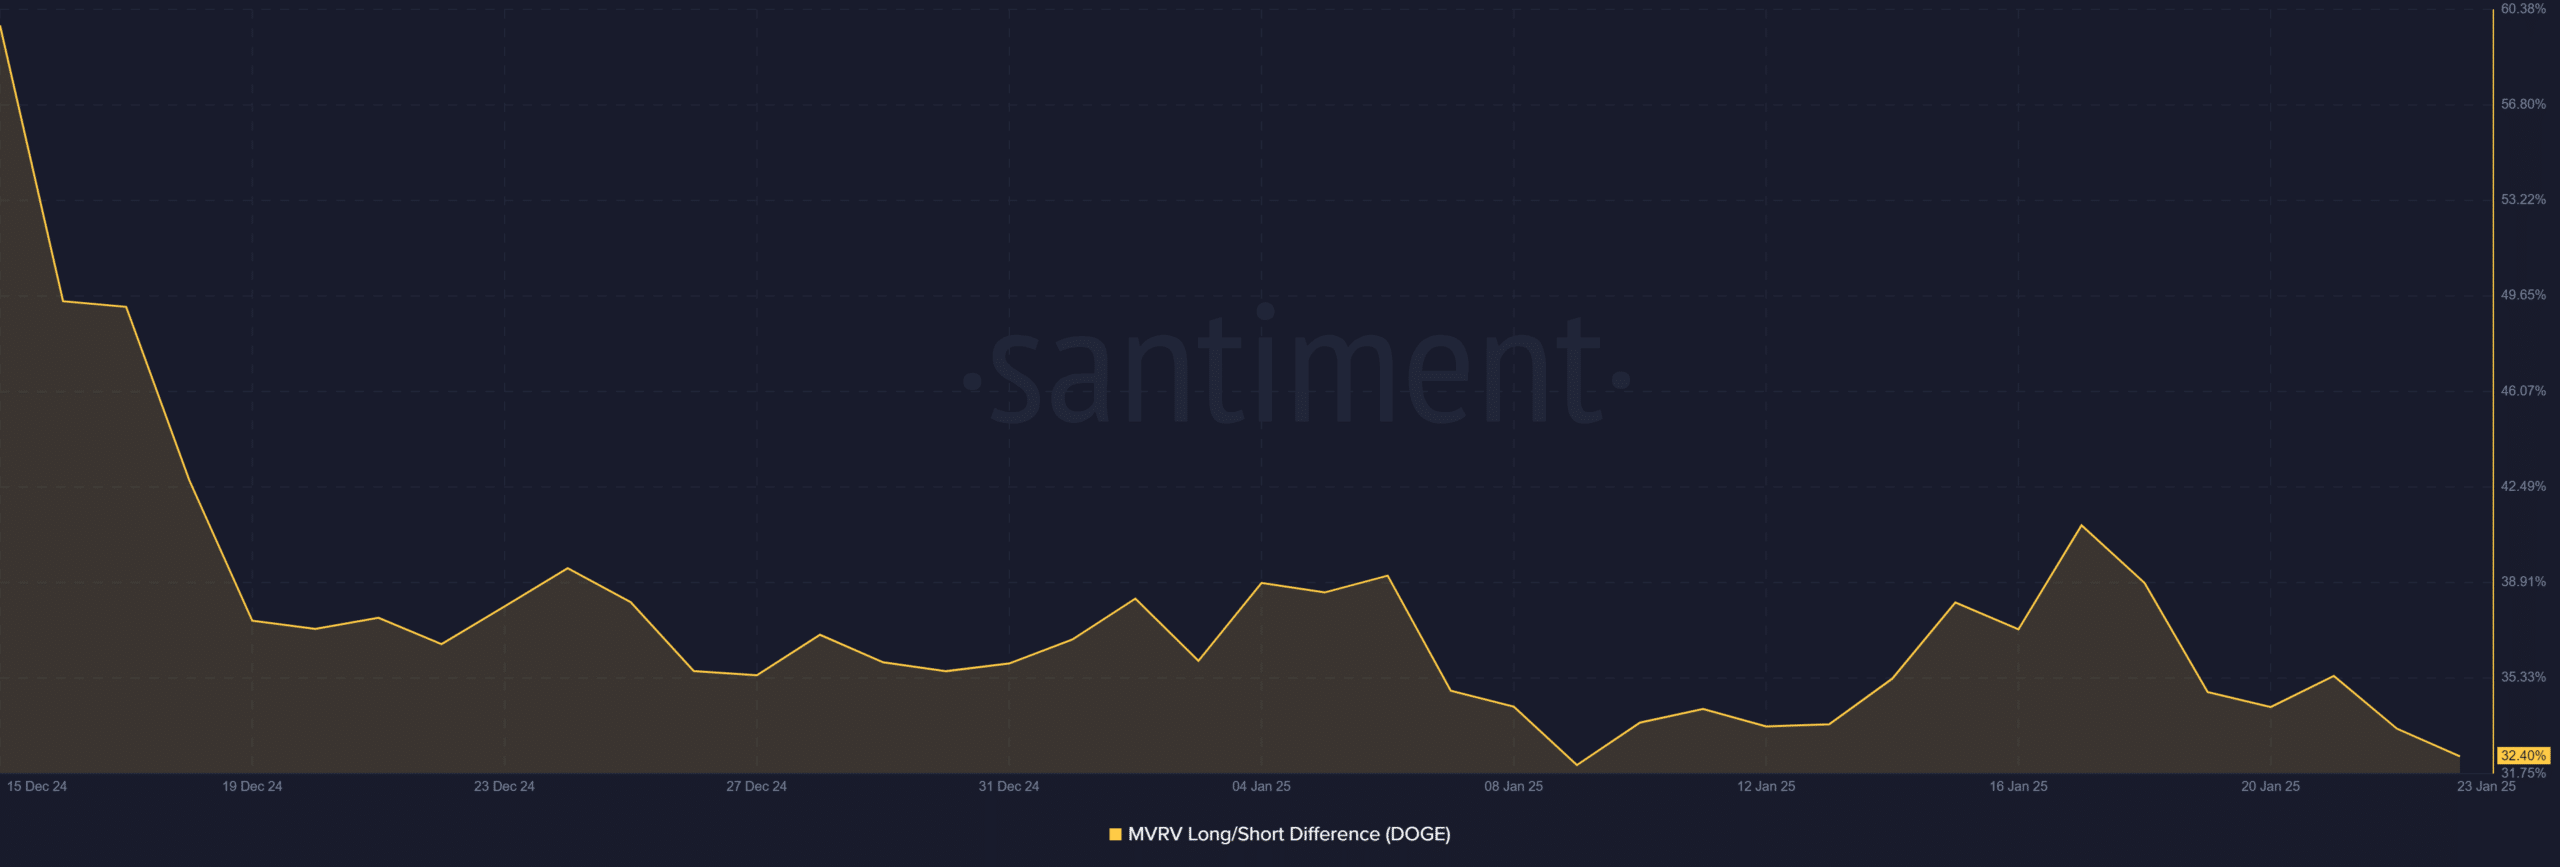
Task: Toggle the MVRV Long/Short Difference legend label
Action: pos(1288,834)
